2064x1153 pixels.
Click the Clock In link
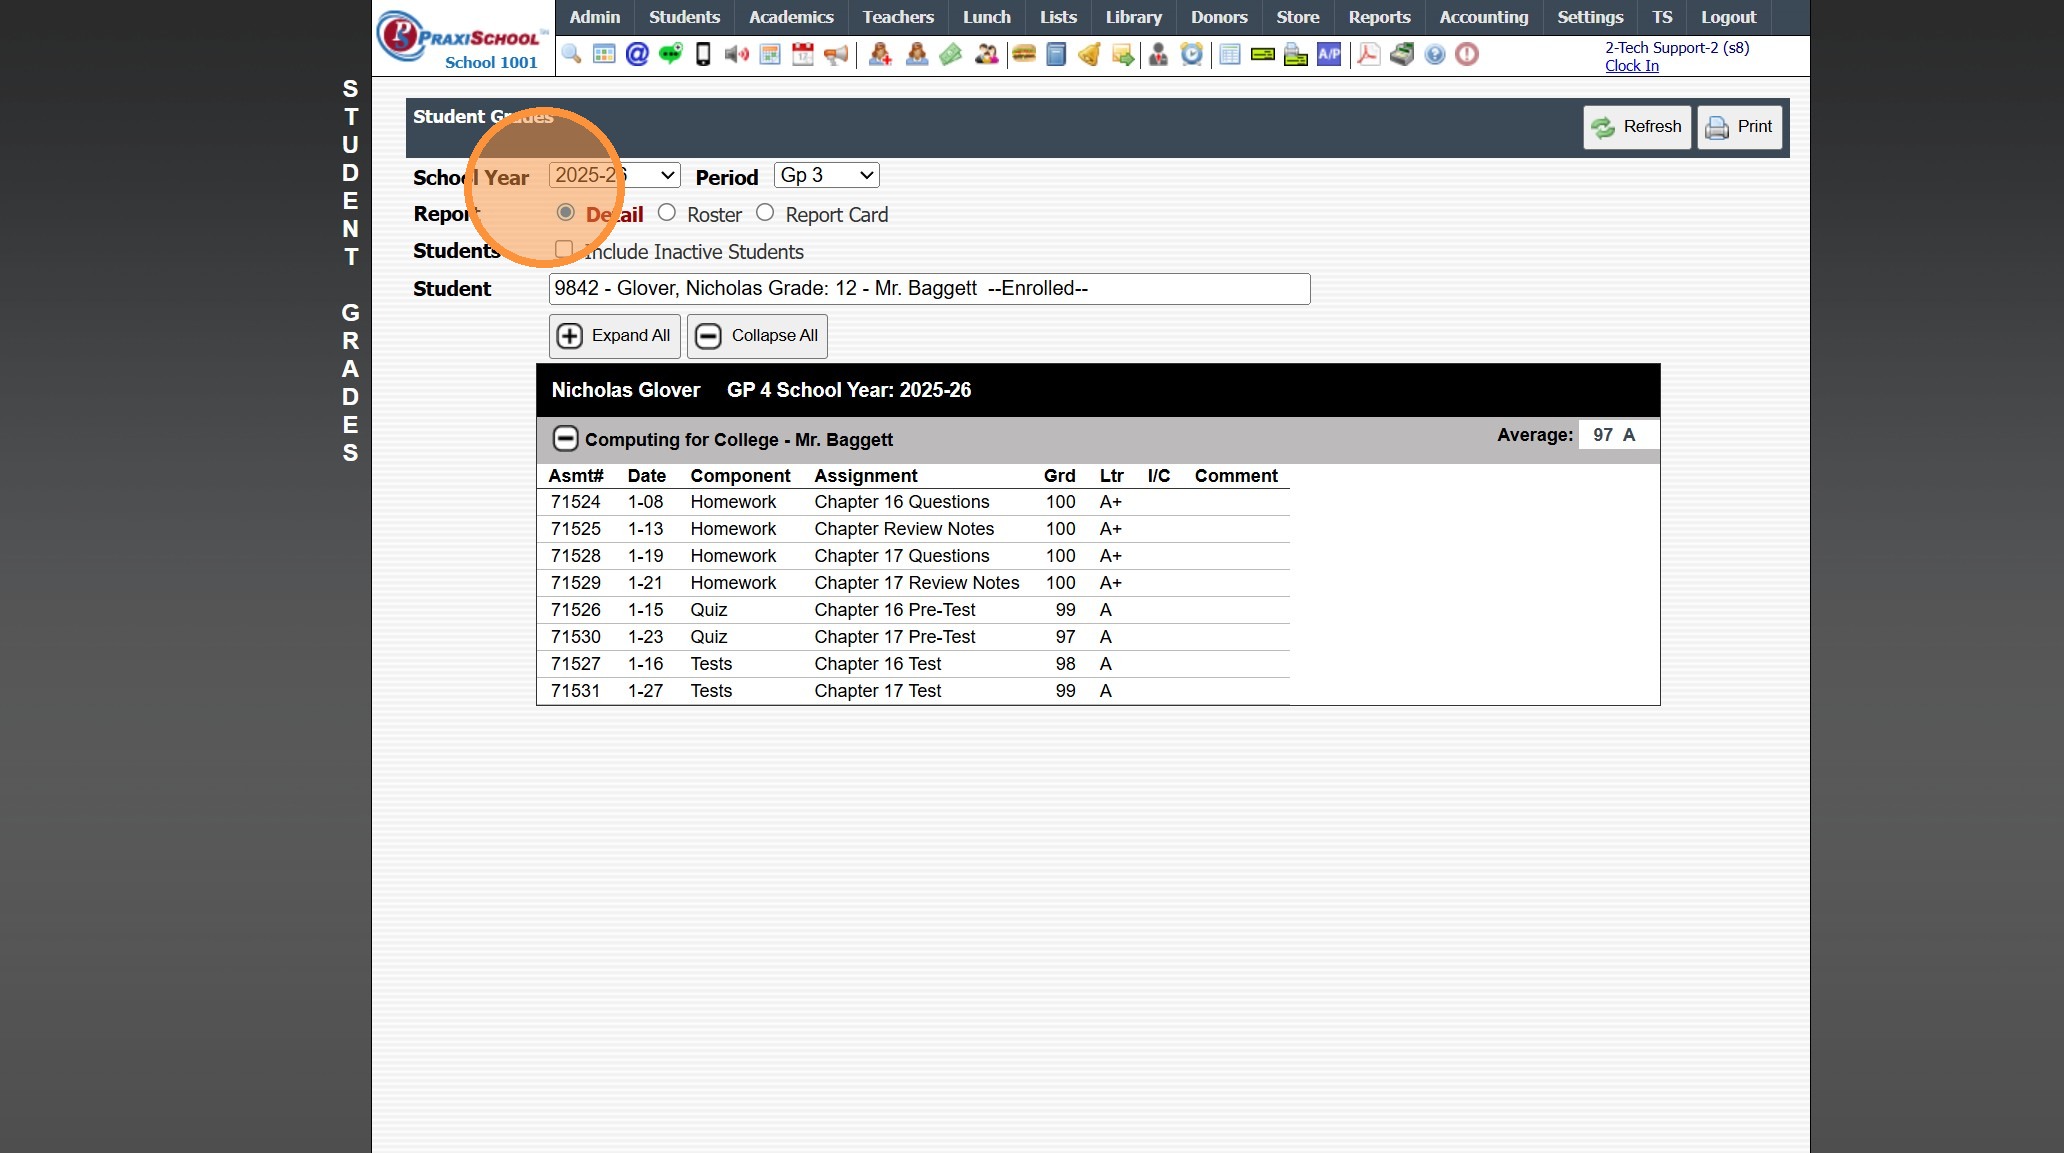pyautogui.click(x=1631, y=66)
